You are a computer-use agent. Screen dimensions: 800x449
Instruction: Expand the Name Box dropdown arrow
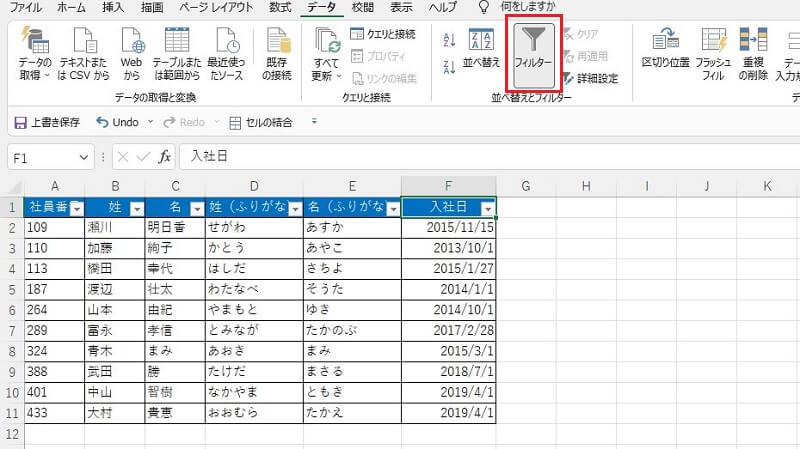84,158
